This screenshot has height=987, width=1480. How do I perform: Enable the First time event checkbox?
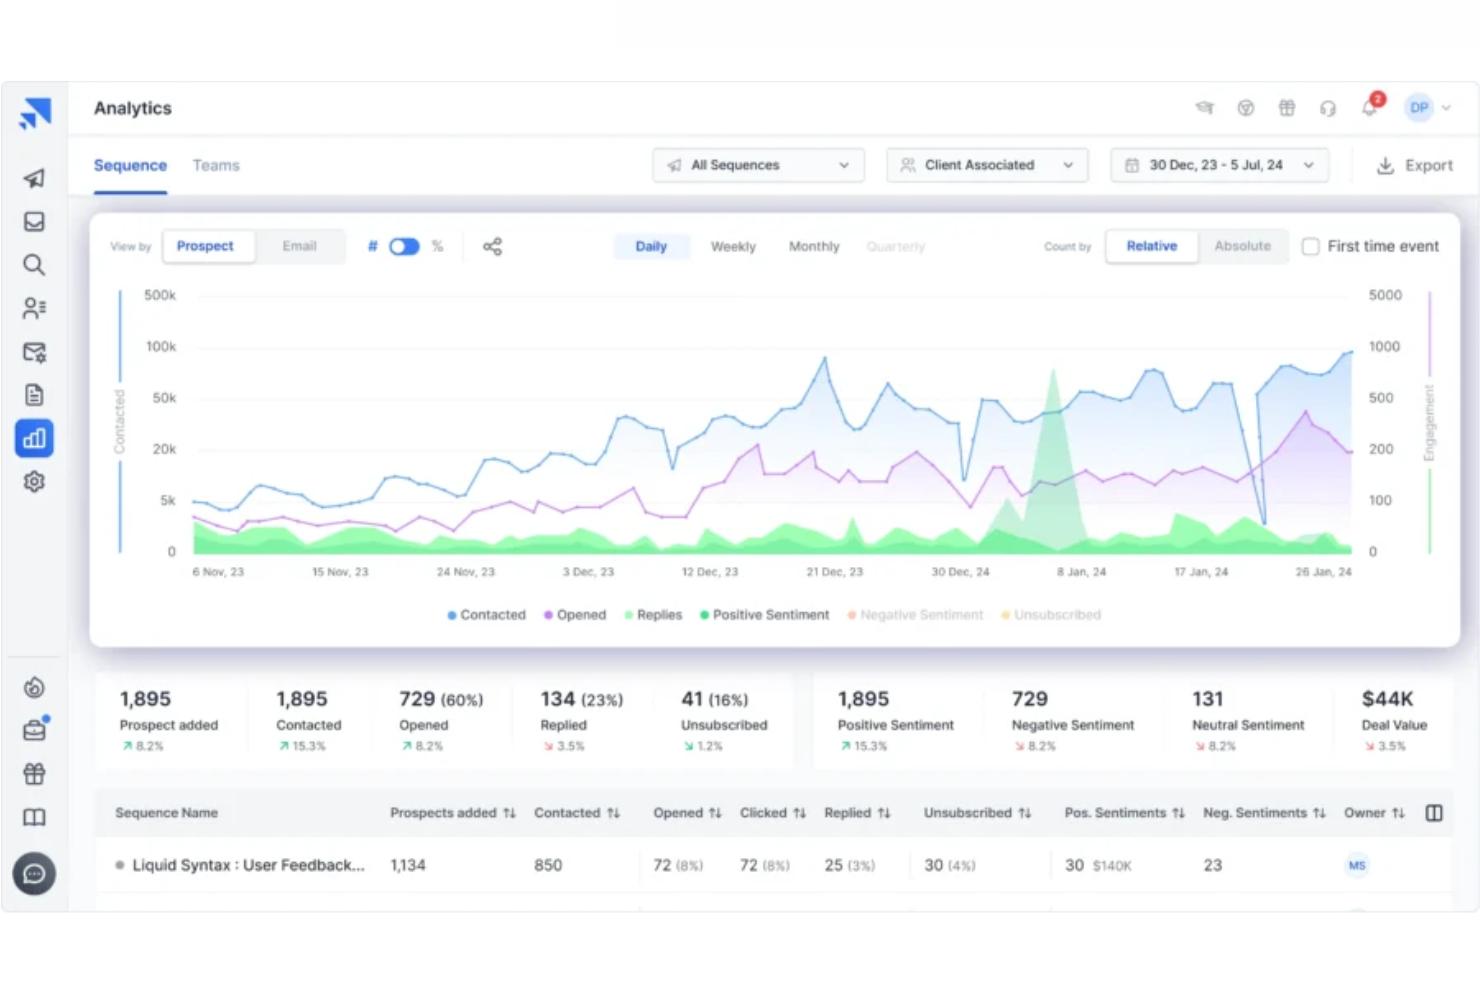(x=1310, y=246)
